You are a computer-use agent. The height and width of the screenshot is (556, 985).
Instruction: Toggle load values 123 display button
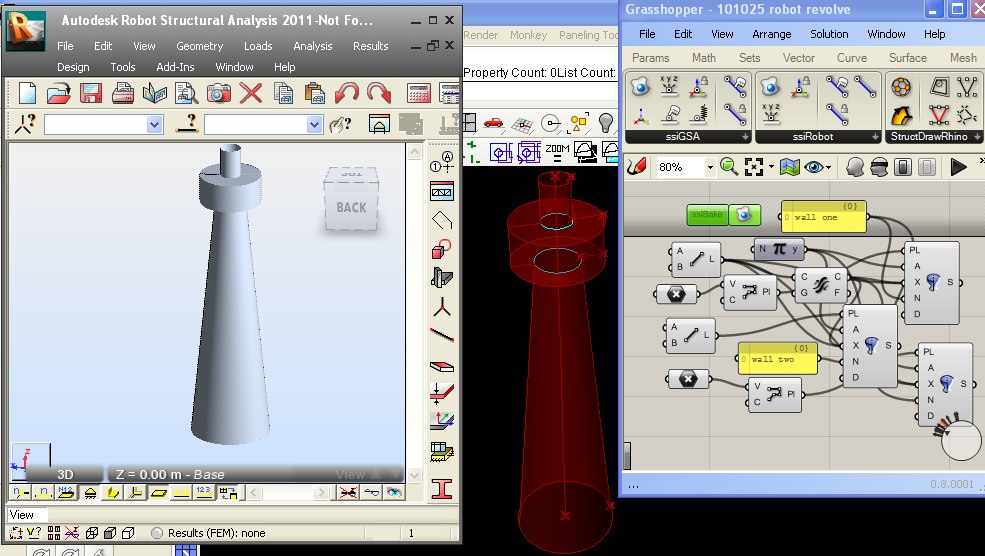click(204, 493)
